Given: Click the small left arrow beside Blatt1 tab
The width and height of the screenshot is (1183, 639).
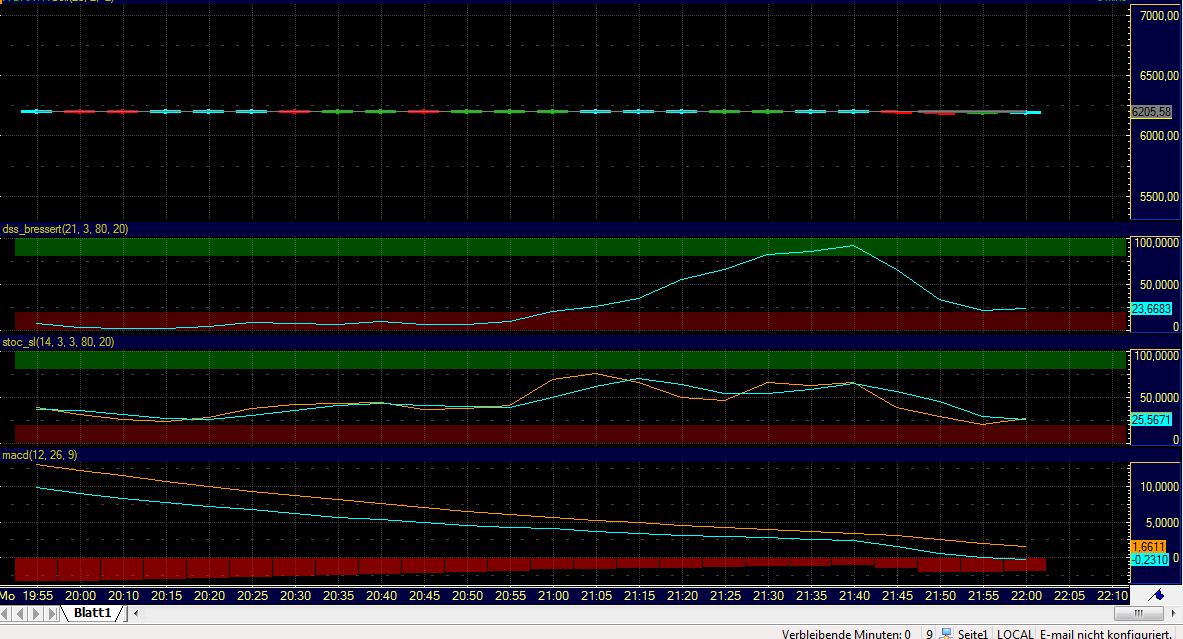Looking at the screenshot, I should (136, 613).
